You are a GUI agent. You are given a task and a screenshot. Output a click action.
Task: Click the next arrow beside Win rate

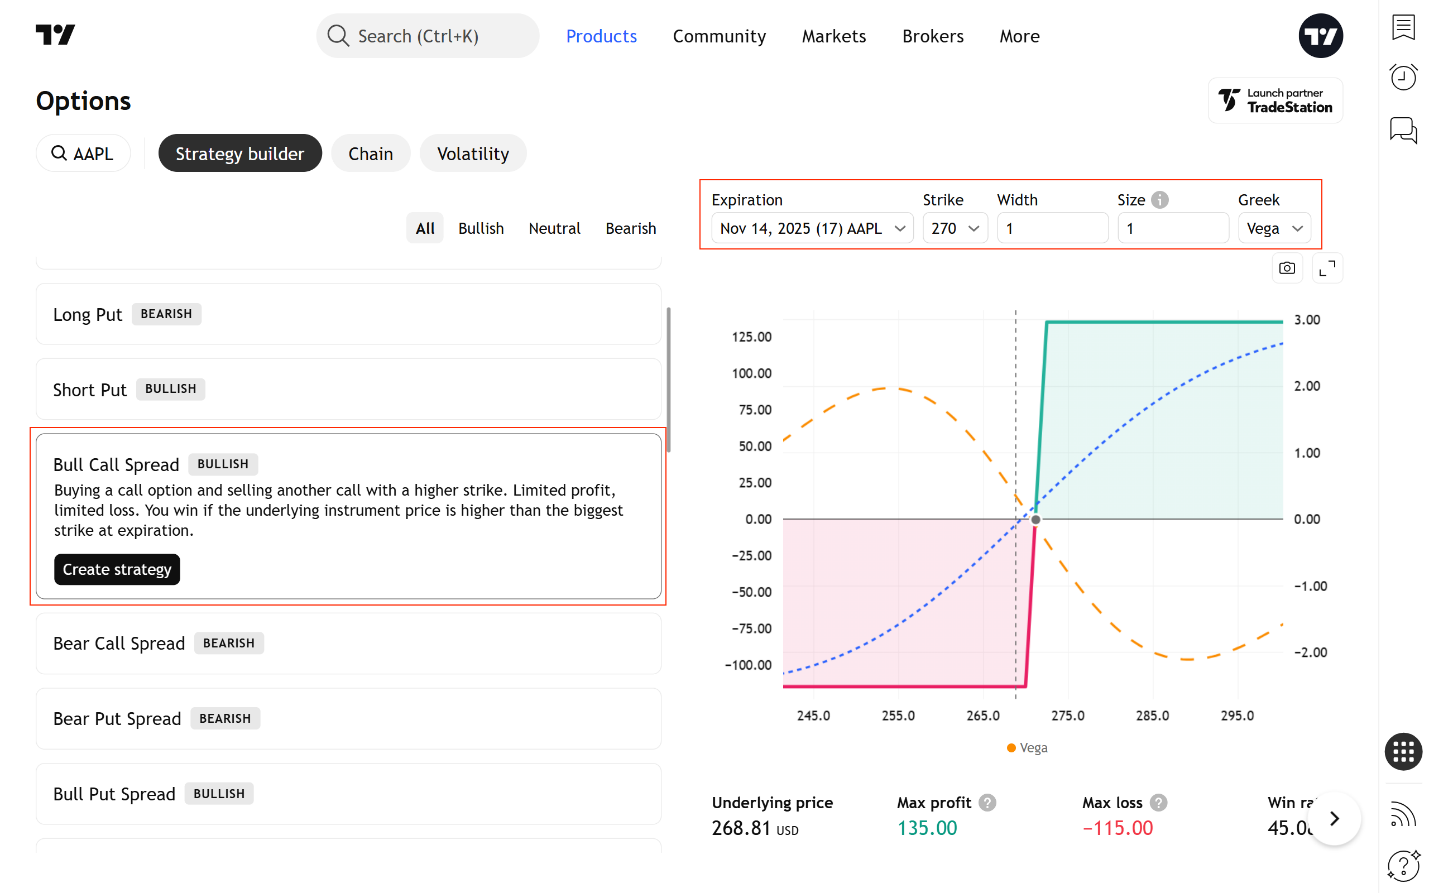pyautogui.click(x=1334, y=818)
